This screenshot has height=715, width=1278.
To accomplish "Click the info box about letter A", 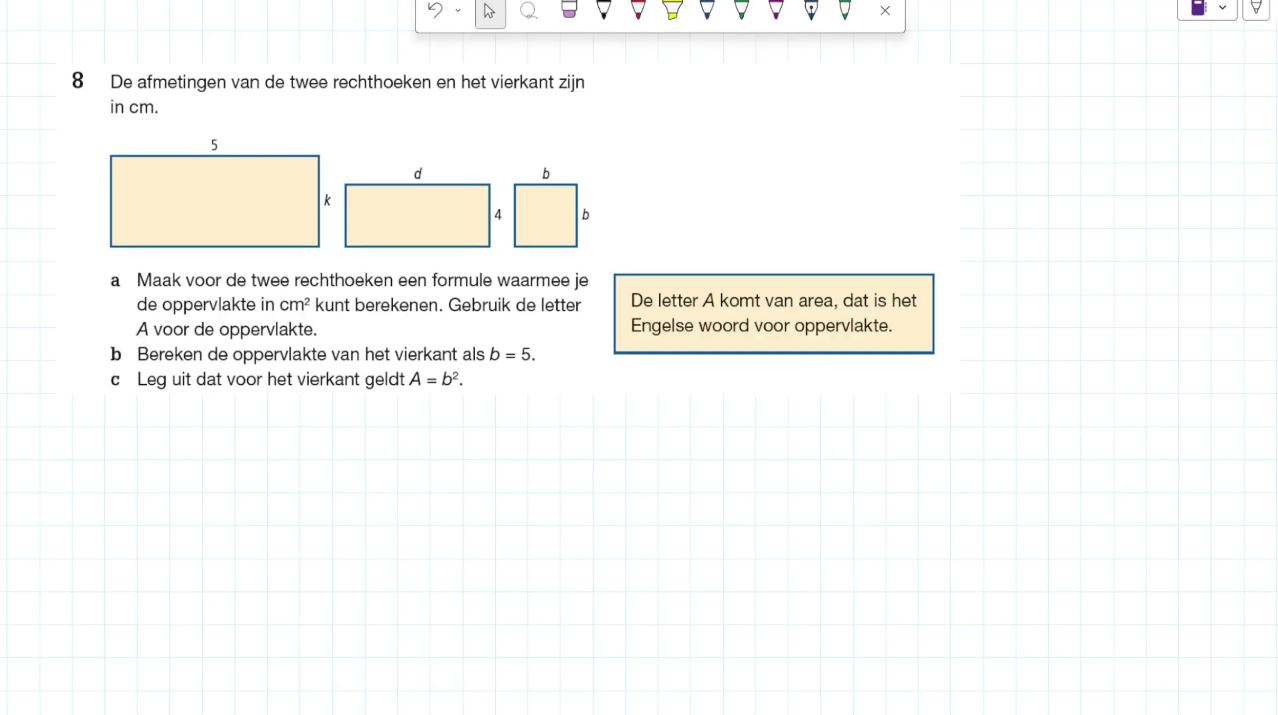I will pyautogui.click(x=774, y=314).
